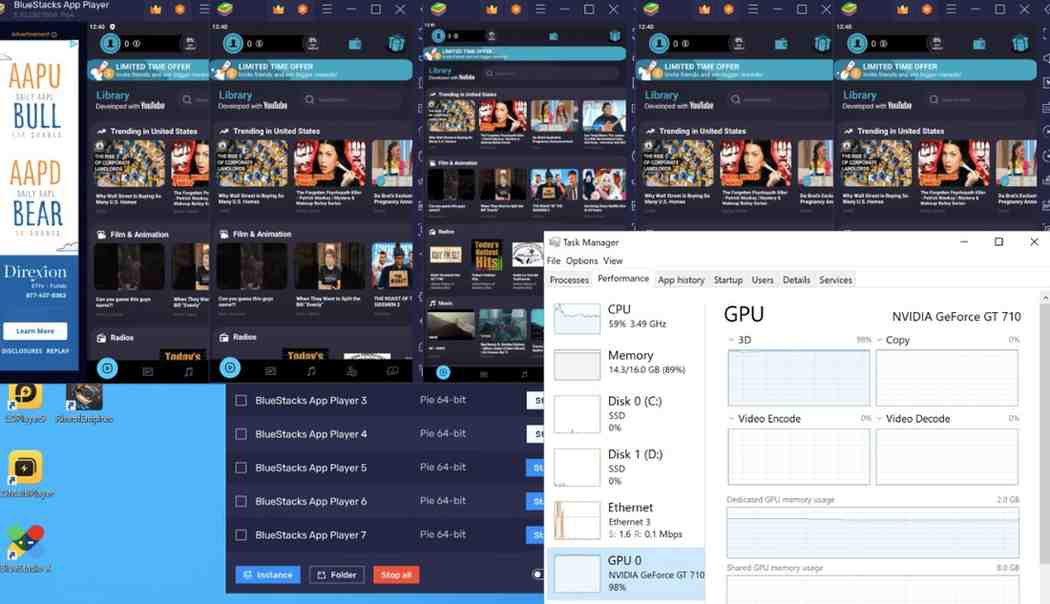
Task: Click chat bubble nav icon in second BlueStacks window
Action: pyautogui.click(x=392, y=370)
